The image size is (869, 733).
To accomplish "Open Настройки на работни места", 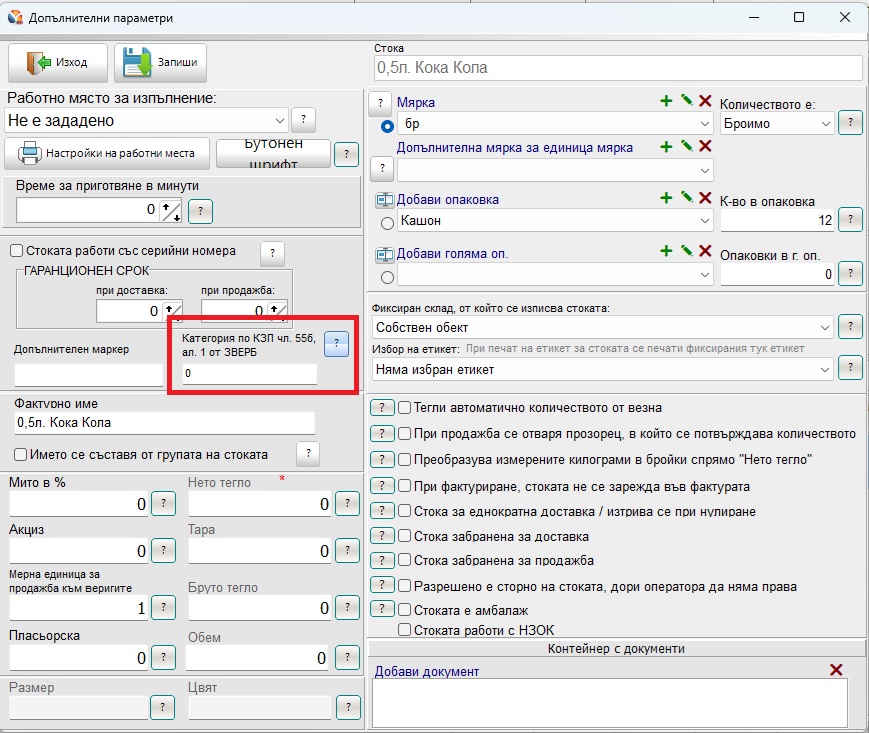I will point(108,154).
